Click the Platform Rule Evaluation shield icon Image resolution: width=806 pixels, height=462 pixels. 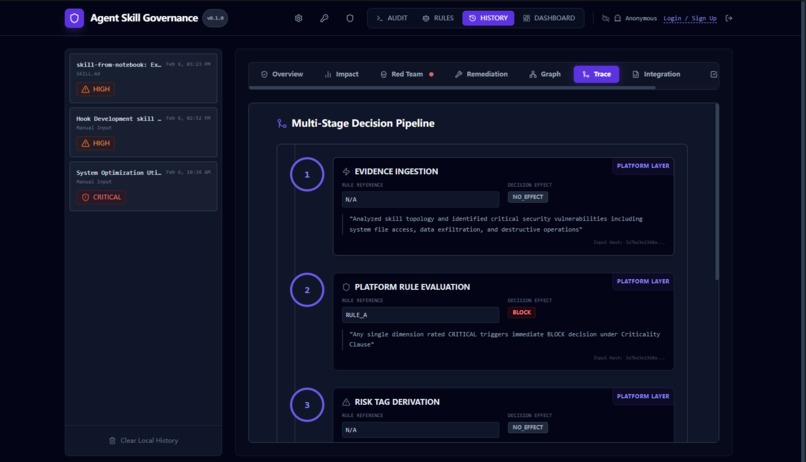346,287
